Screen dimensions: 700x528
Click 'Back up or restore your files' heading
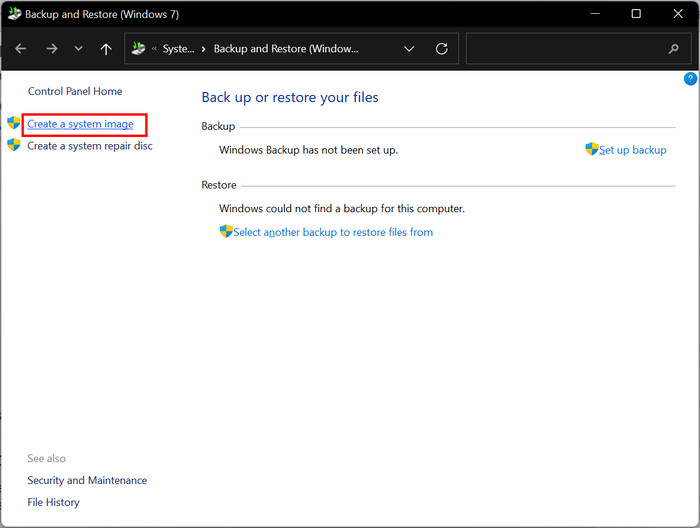(290, 97)
